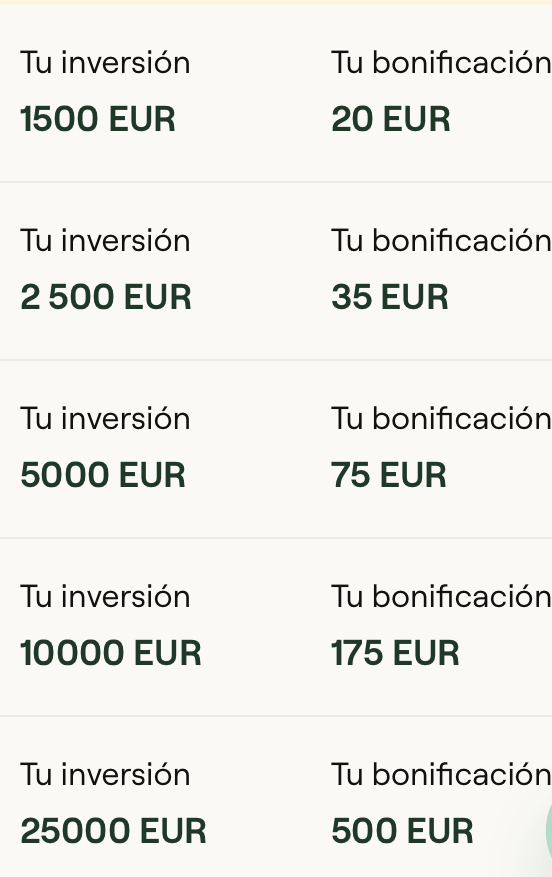Screen dimensions: 552x877
Task: Click 'Tu inversión' label above 5000 EUR
Action: [105, 418]
